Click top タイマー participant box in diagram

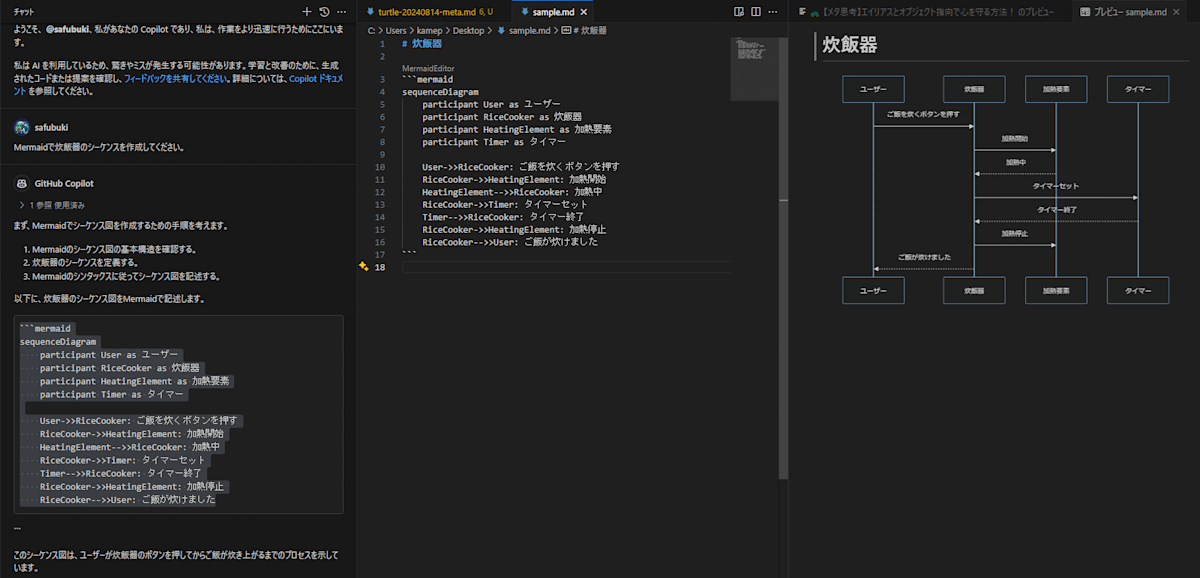pyautogui.click(x=1138, y=89)
